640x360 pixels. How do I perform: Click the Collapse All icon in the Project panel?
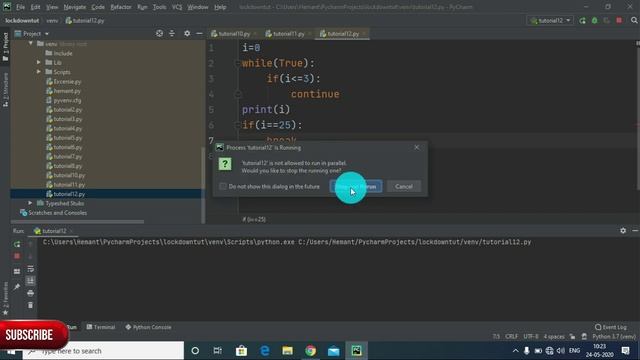click(172, 33)
